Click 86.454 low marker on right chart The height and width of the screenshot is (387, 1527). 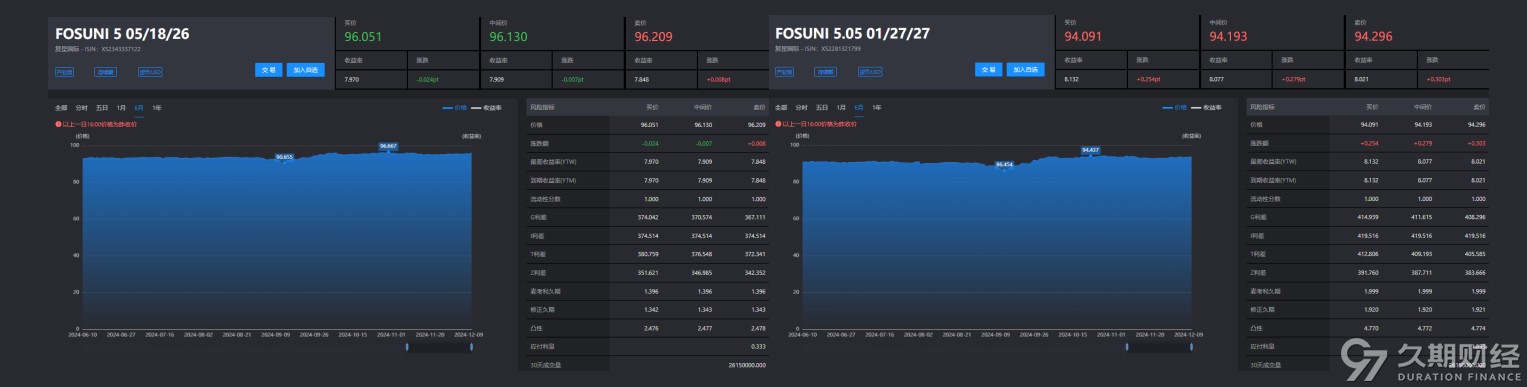(x=1005, y=164)
